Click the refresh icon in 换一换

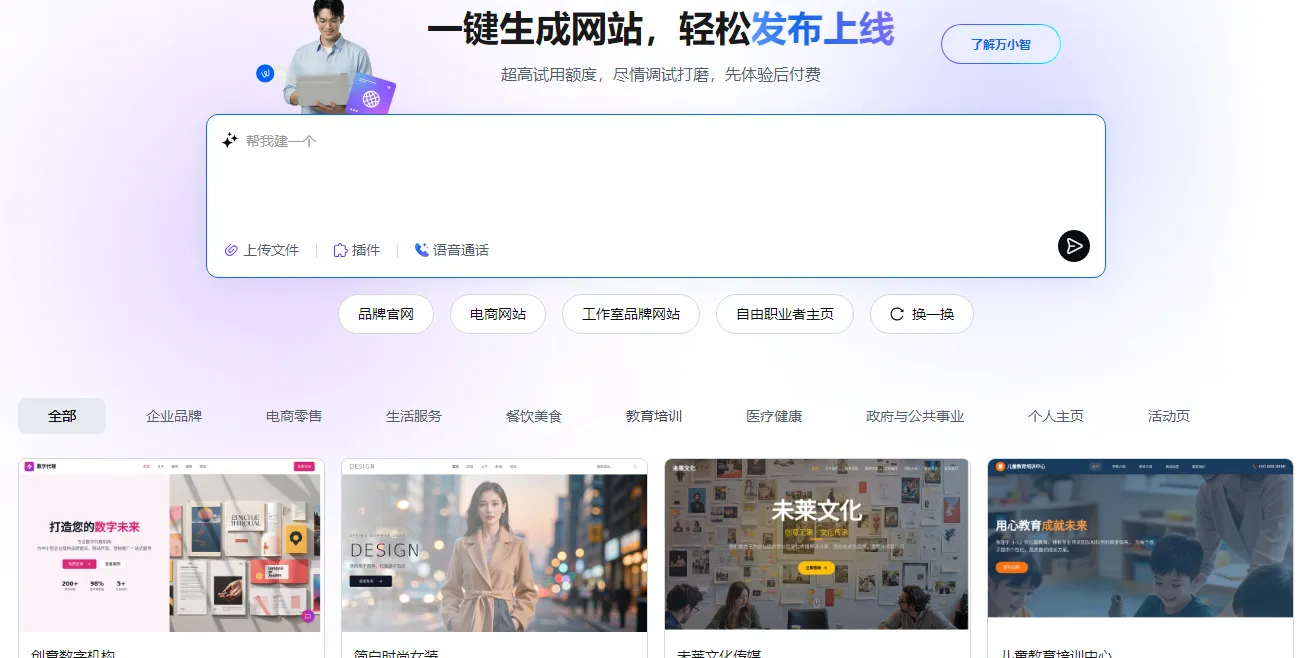897,314
